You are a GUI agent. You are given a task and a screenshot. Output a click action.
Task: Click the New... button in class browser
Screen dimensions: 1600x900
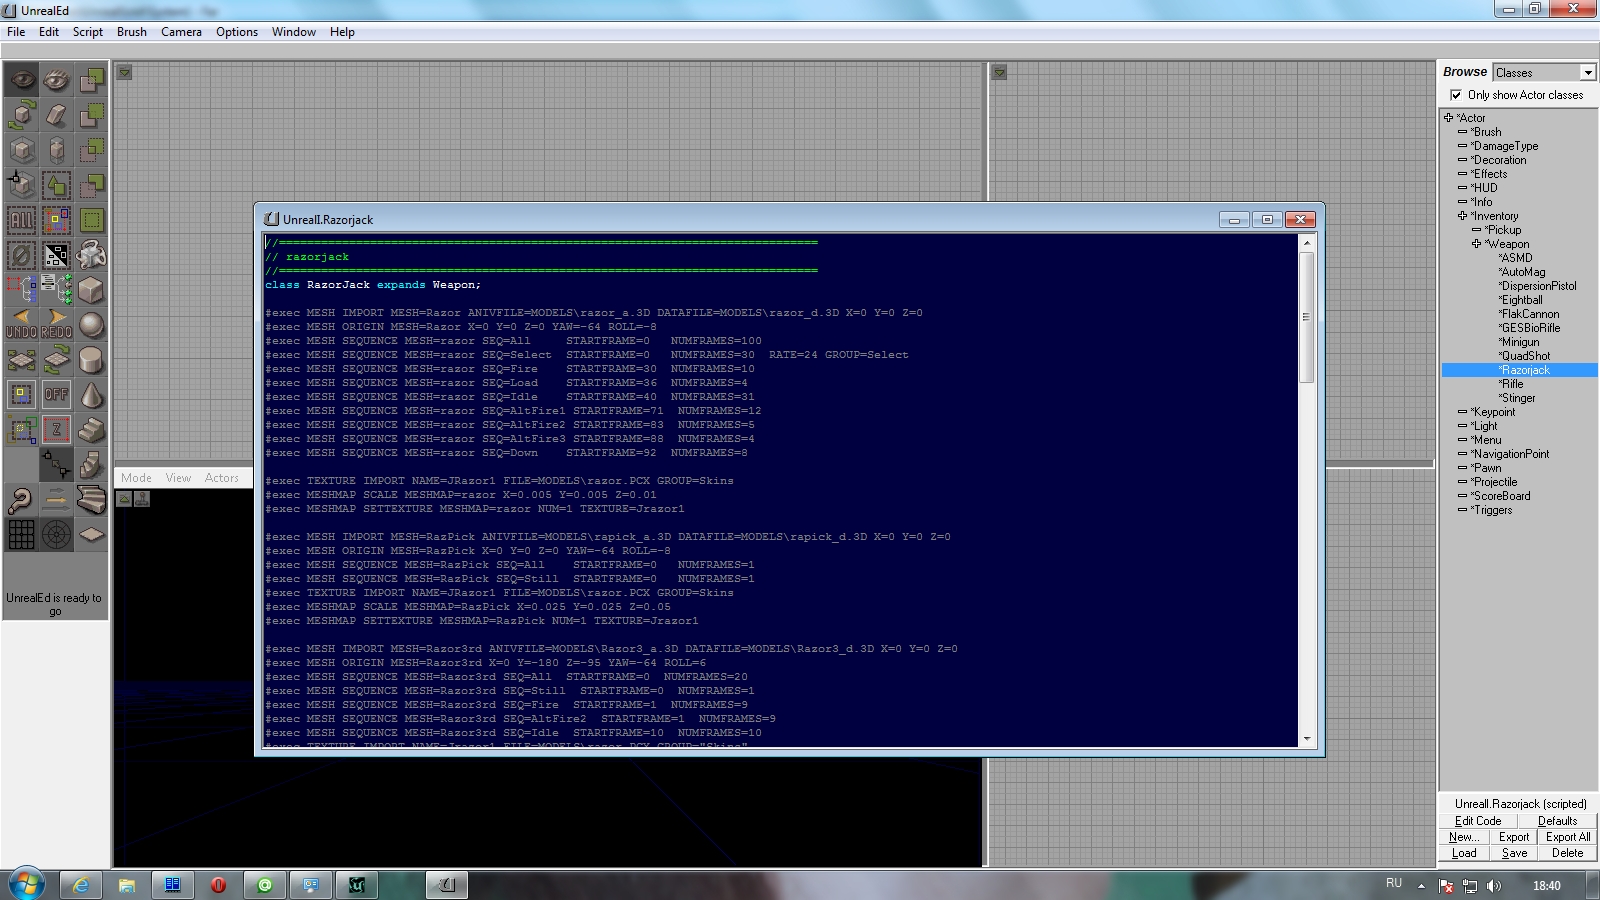[x=1463, y=837]
